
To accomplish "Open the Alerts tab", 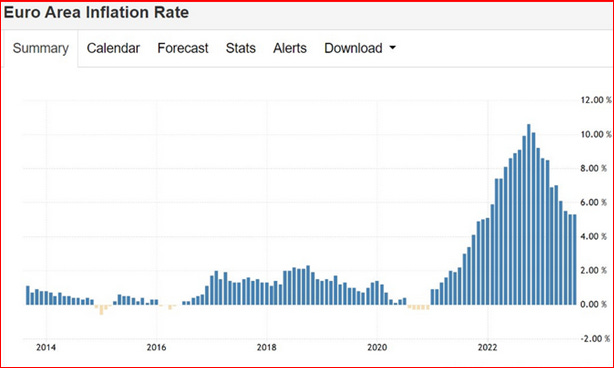I will (290, 48).
